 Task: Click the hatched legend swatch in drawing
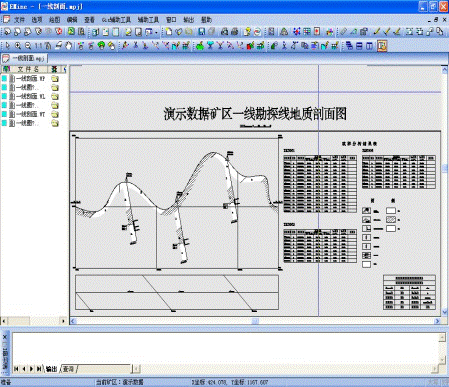click(391, 220)
